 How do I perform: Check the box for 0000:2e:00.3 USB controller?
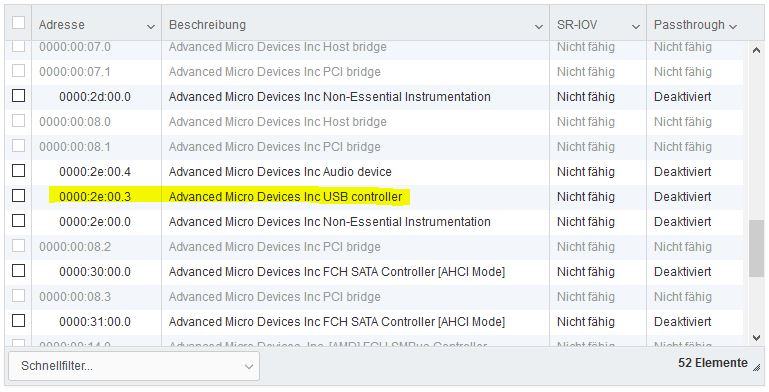[x=18, y=196]
